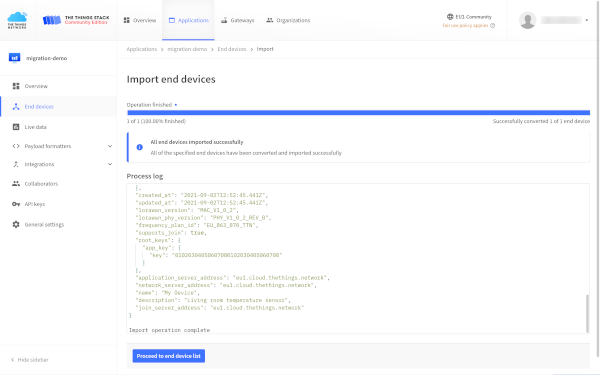
Task: Click All end devices imported successfully heading
Action: click(197, 142)
